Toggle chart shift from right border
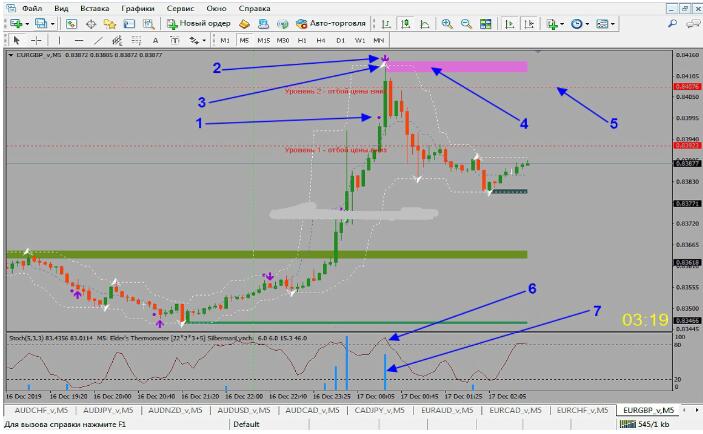The width and height of the screenshot is (703, 434). [x=529, y=24]
